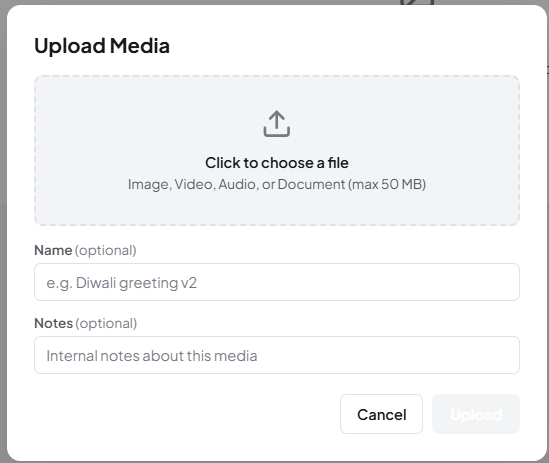Click the Notes (optional) label

click(x=86, y=323)
